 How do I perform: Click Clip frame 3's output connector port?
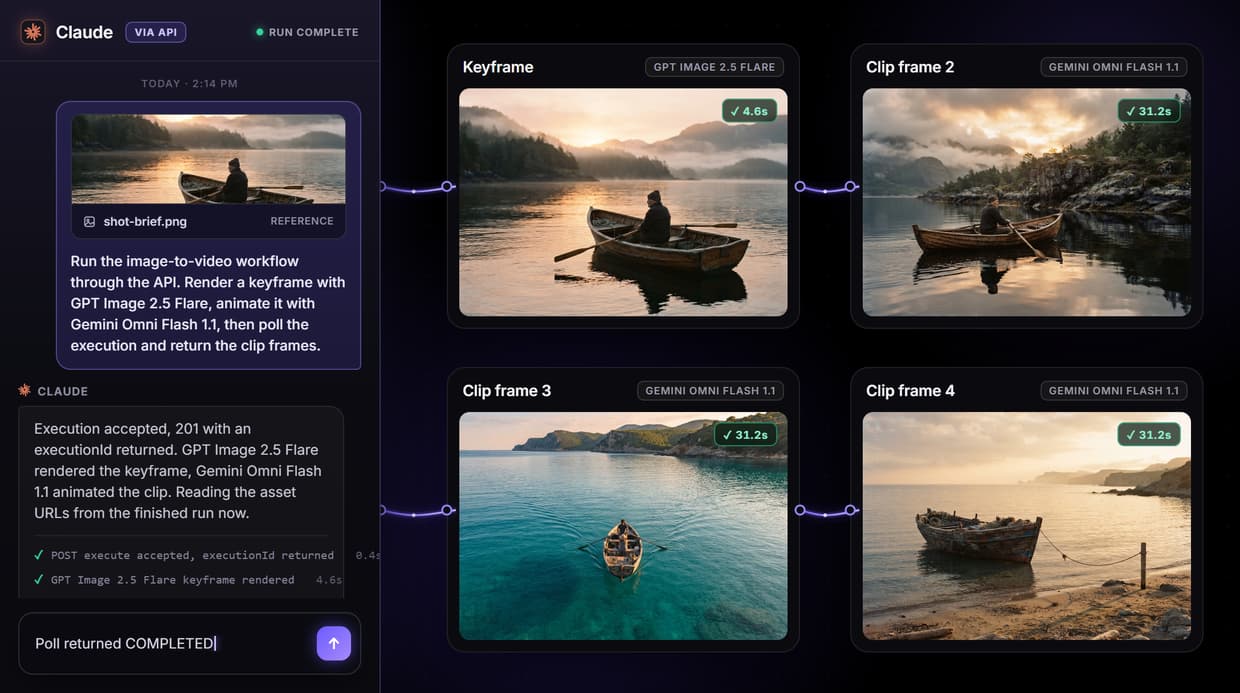tap(800, 510)
